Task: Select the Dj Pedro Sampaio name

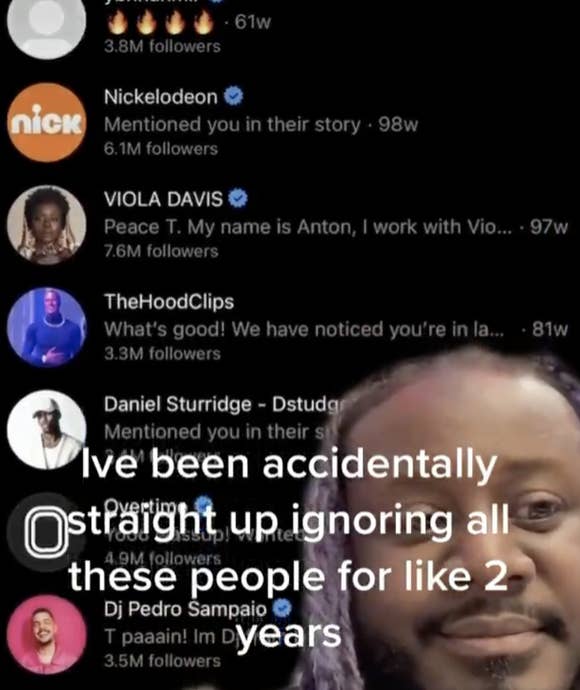Action: (x=186, y=609)
